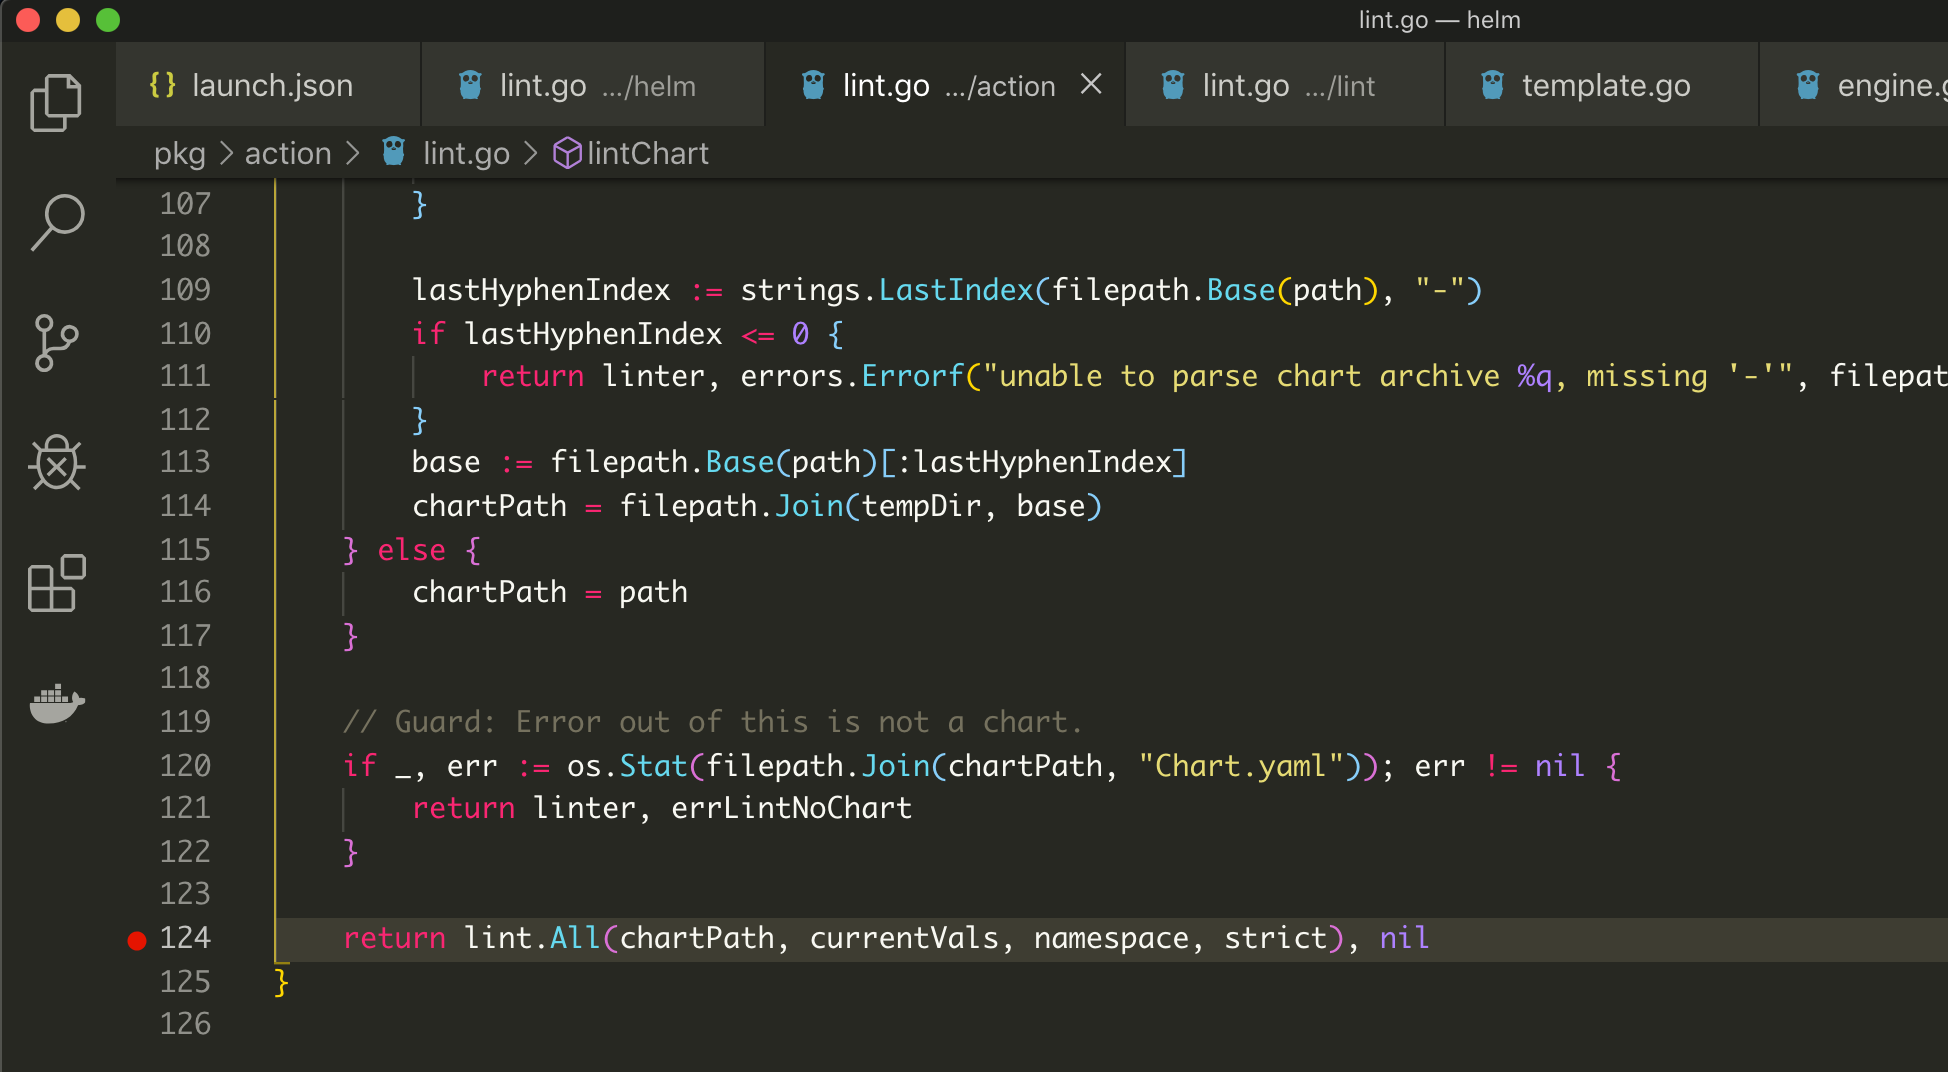Click the closing brace on line 125
1948x1072 pixels.
tap(282, 982)
